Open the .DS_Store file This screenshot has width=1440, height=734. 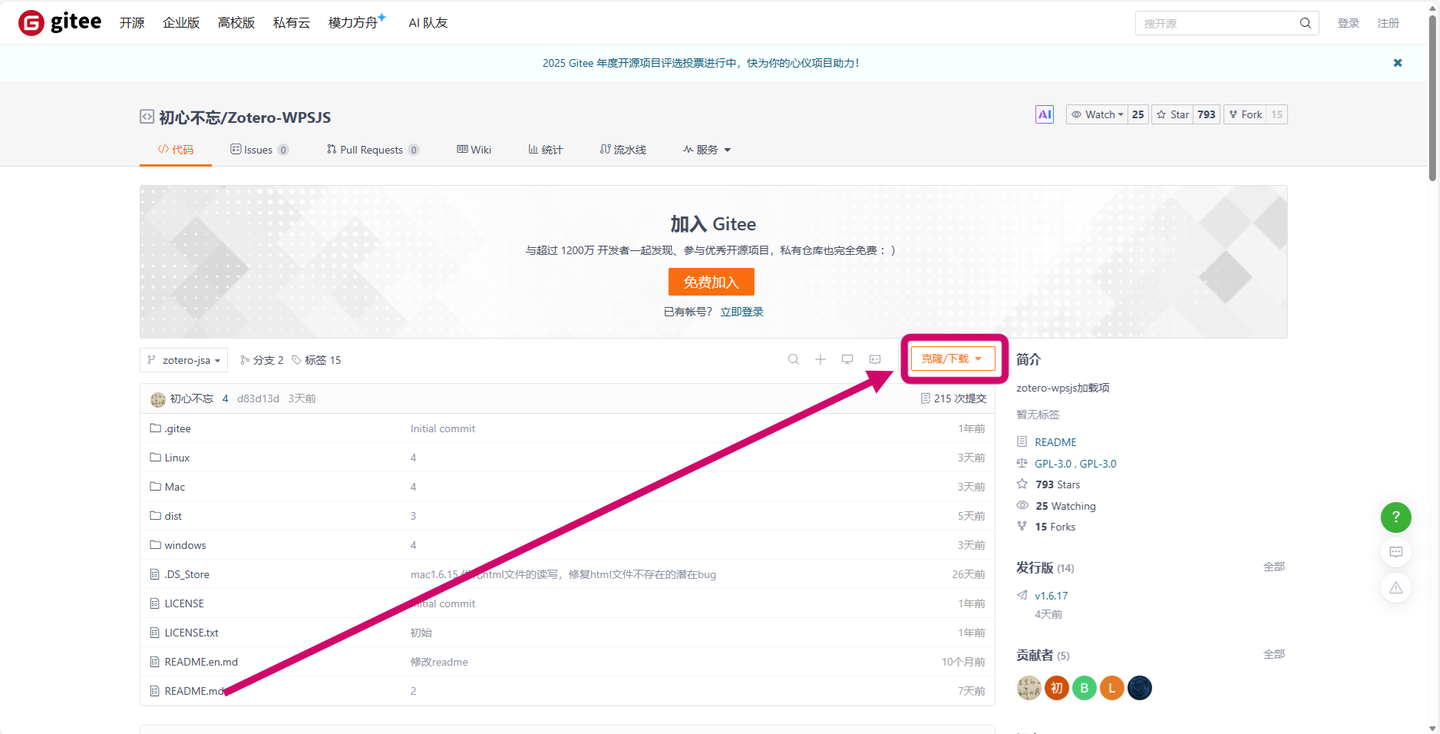coord(187,575)
